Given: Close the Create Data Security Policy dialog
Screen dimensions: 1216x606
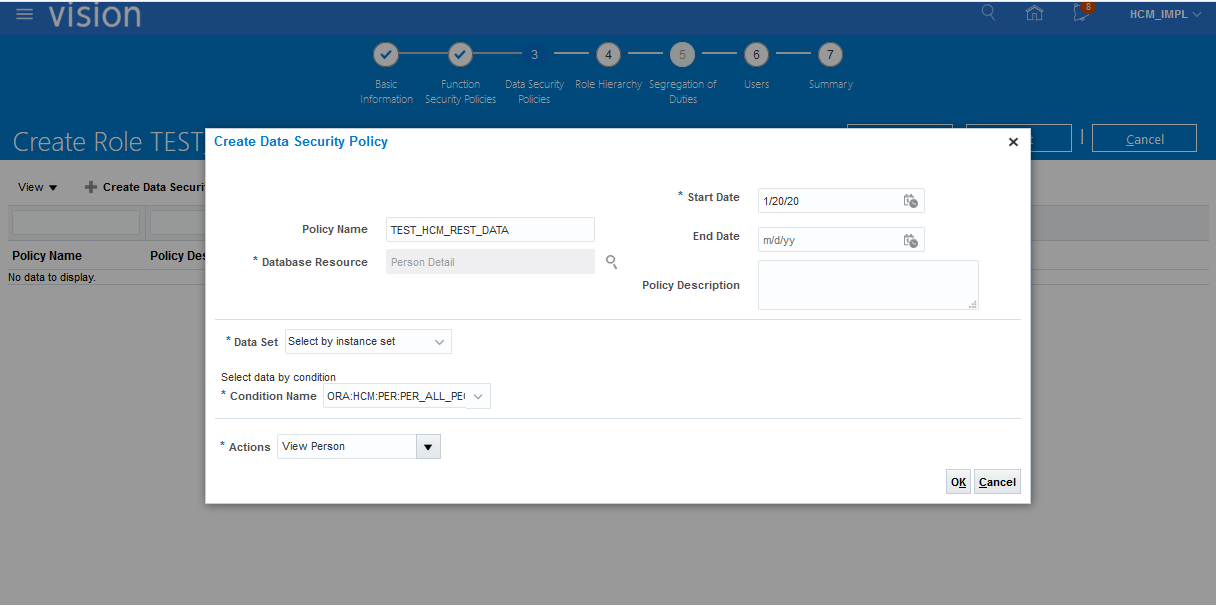Looking at the screenshot, I should pyautogui.click(x=1013, y=142).
